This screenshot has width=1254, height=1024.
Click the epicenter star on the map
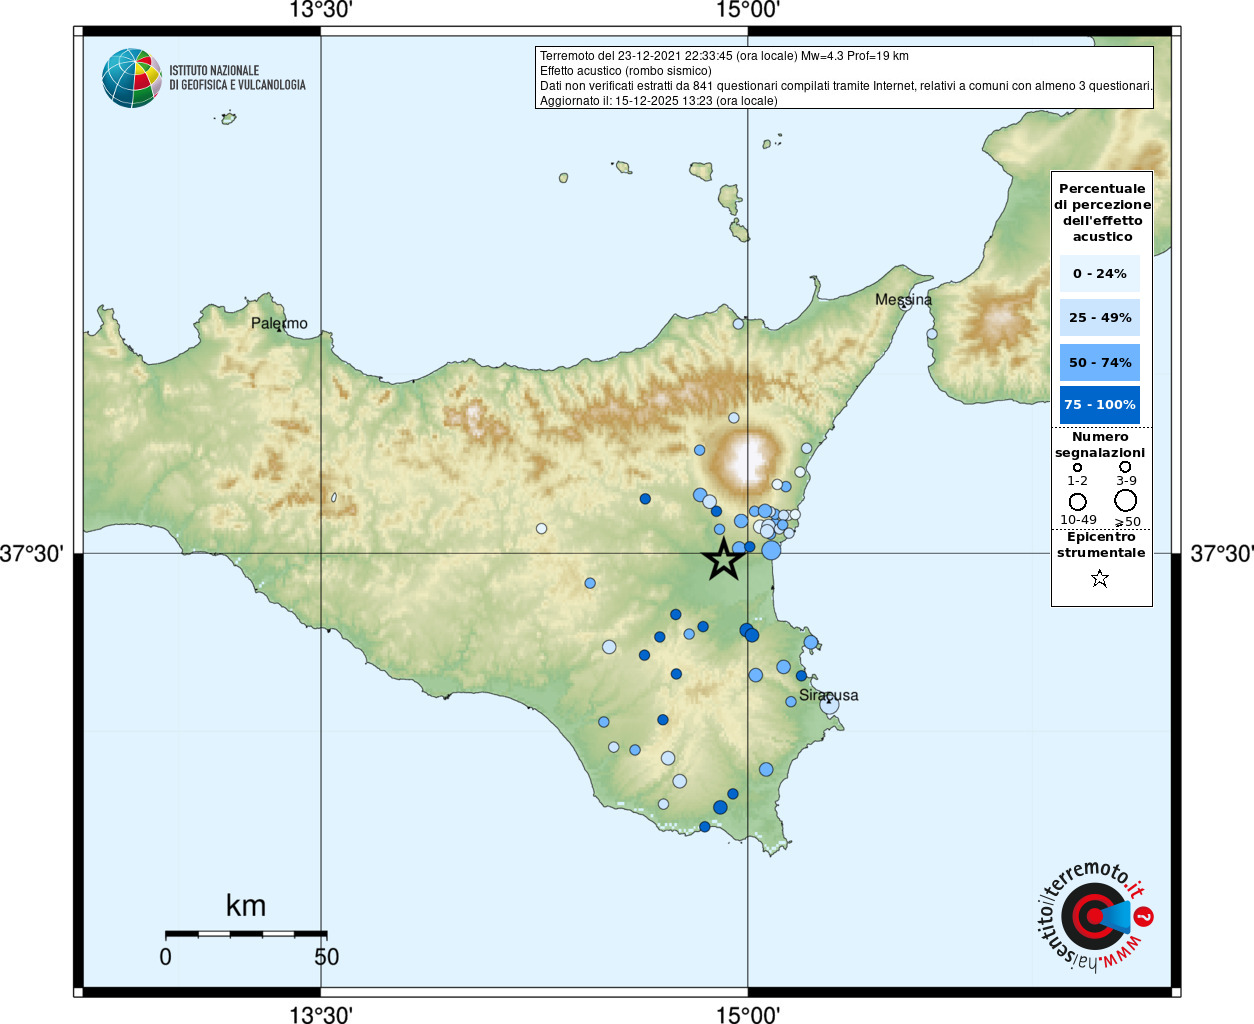pyautogui.click(x=724, y=560)
